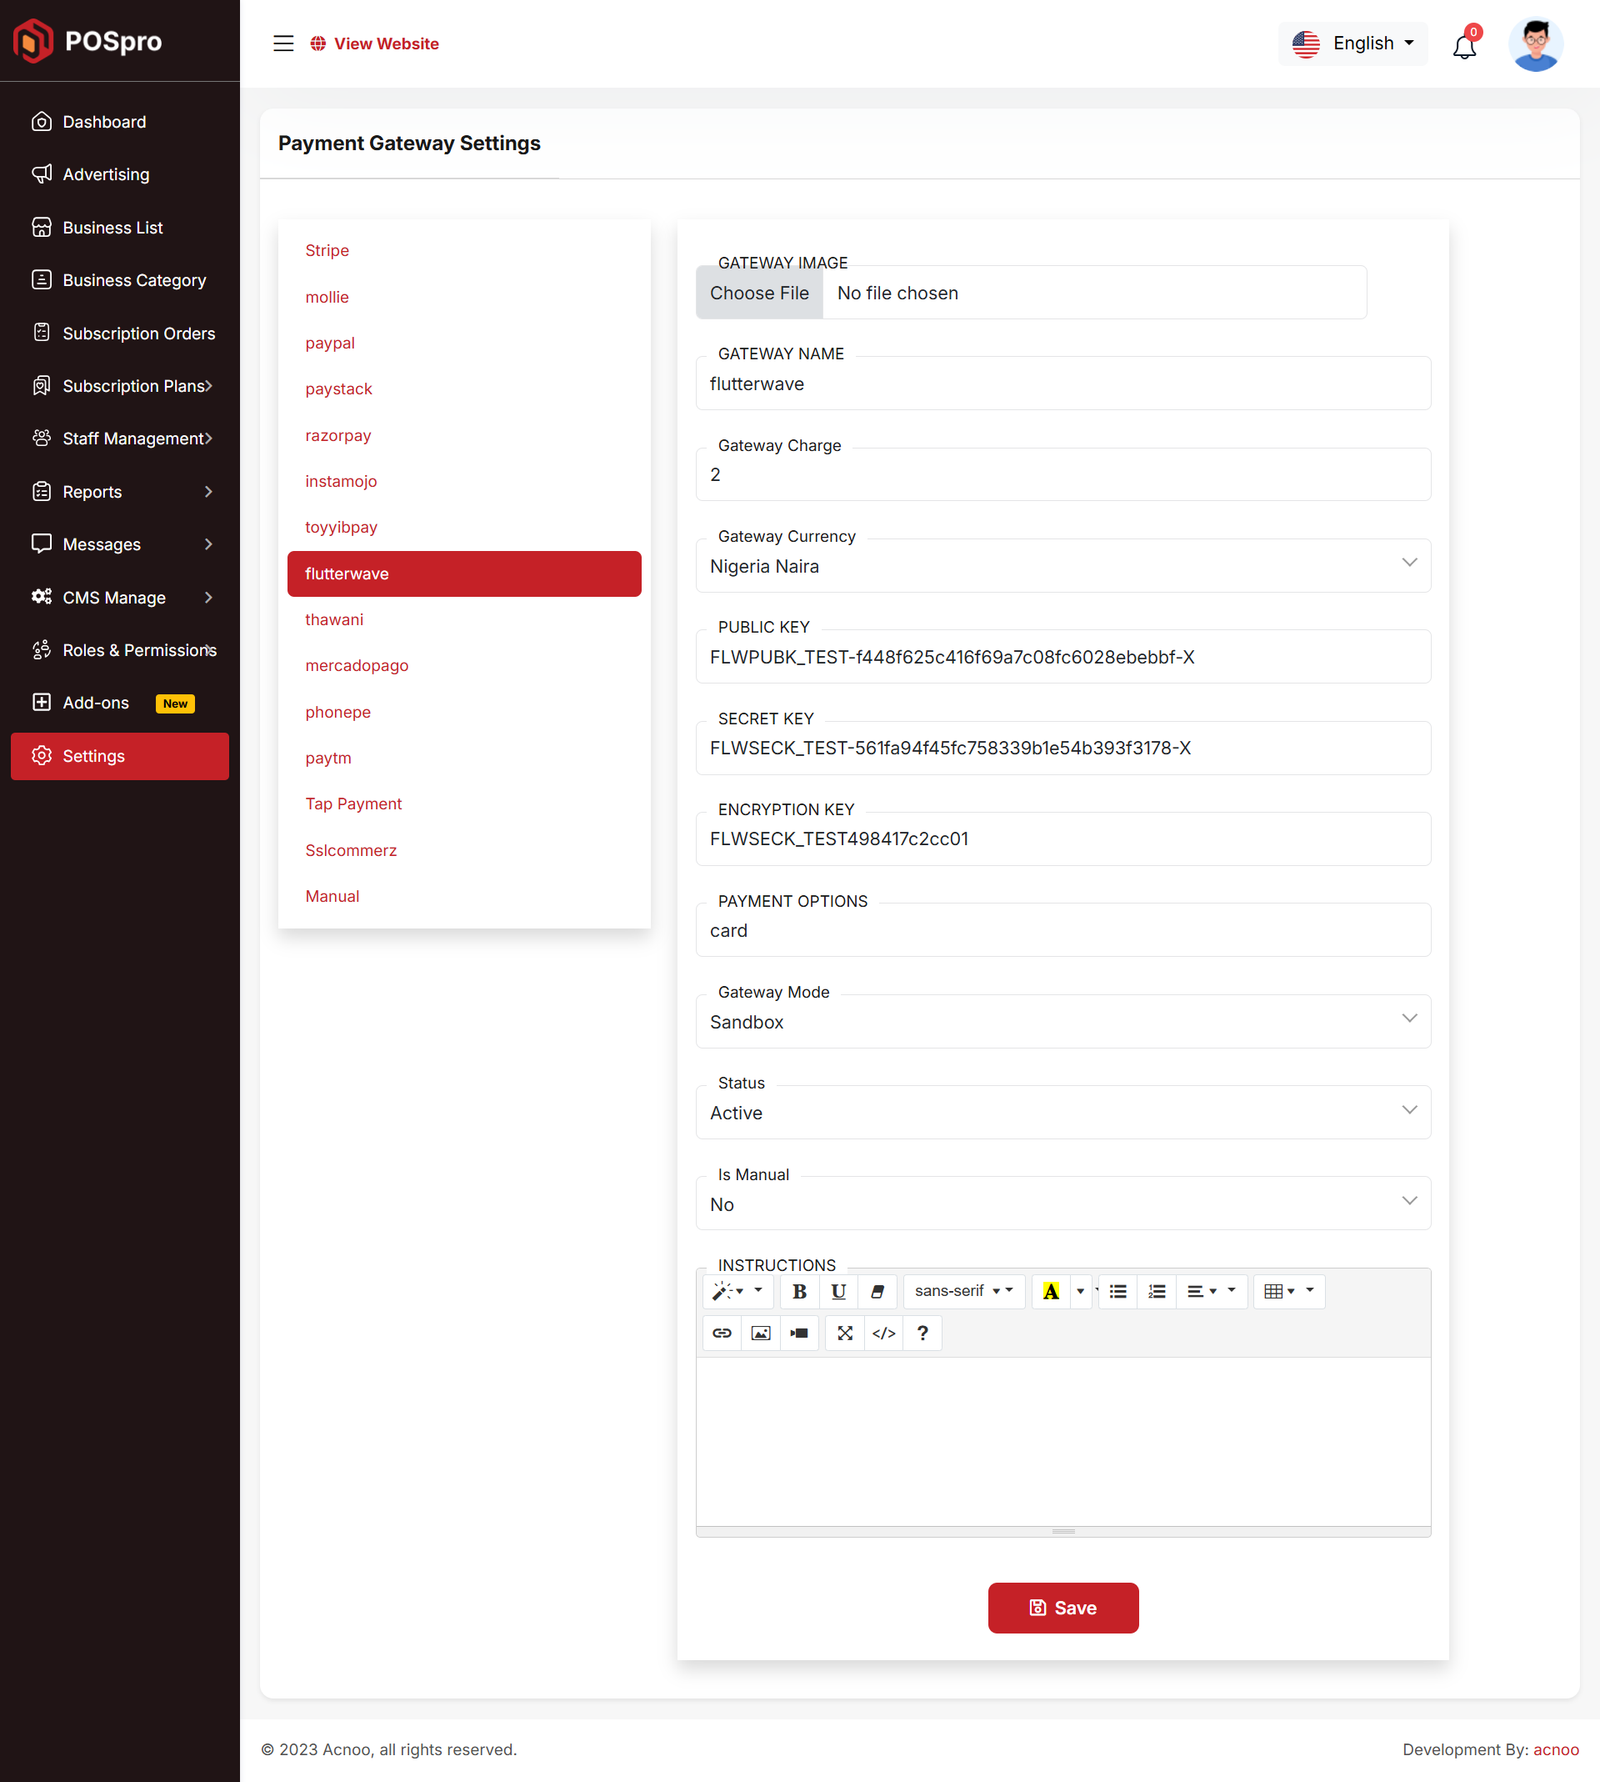Screen dimensions: 1600x1782
Task: Open the Gateway Currency dropdown
Action: (x=1062, y=566)
